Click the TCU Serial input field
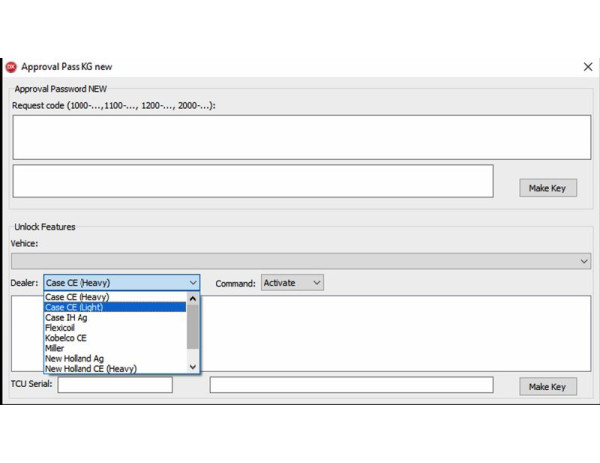600x463 pixels. [x=115, y=385]
